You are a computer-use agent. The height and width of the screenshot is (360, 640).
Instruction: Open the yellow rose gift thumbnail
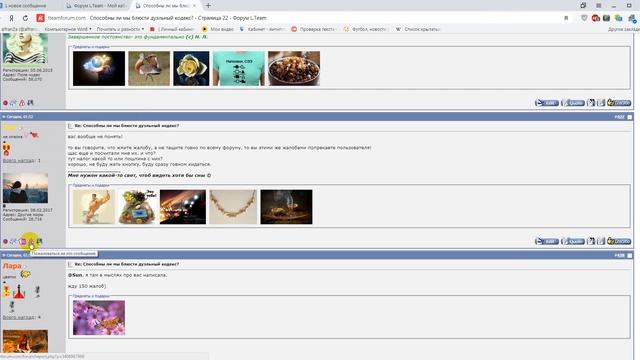coord(191,69)
